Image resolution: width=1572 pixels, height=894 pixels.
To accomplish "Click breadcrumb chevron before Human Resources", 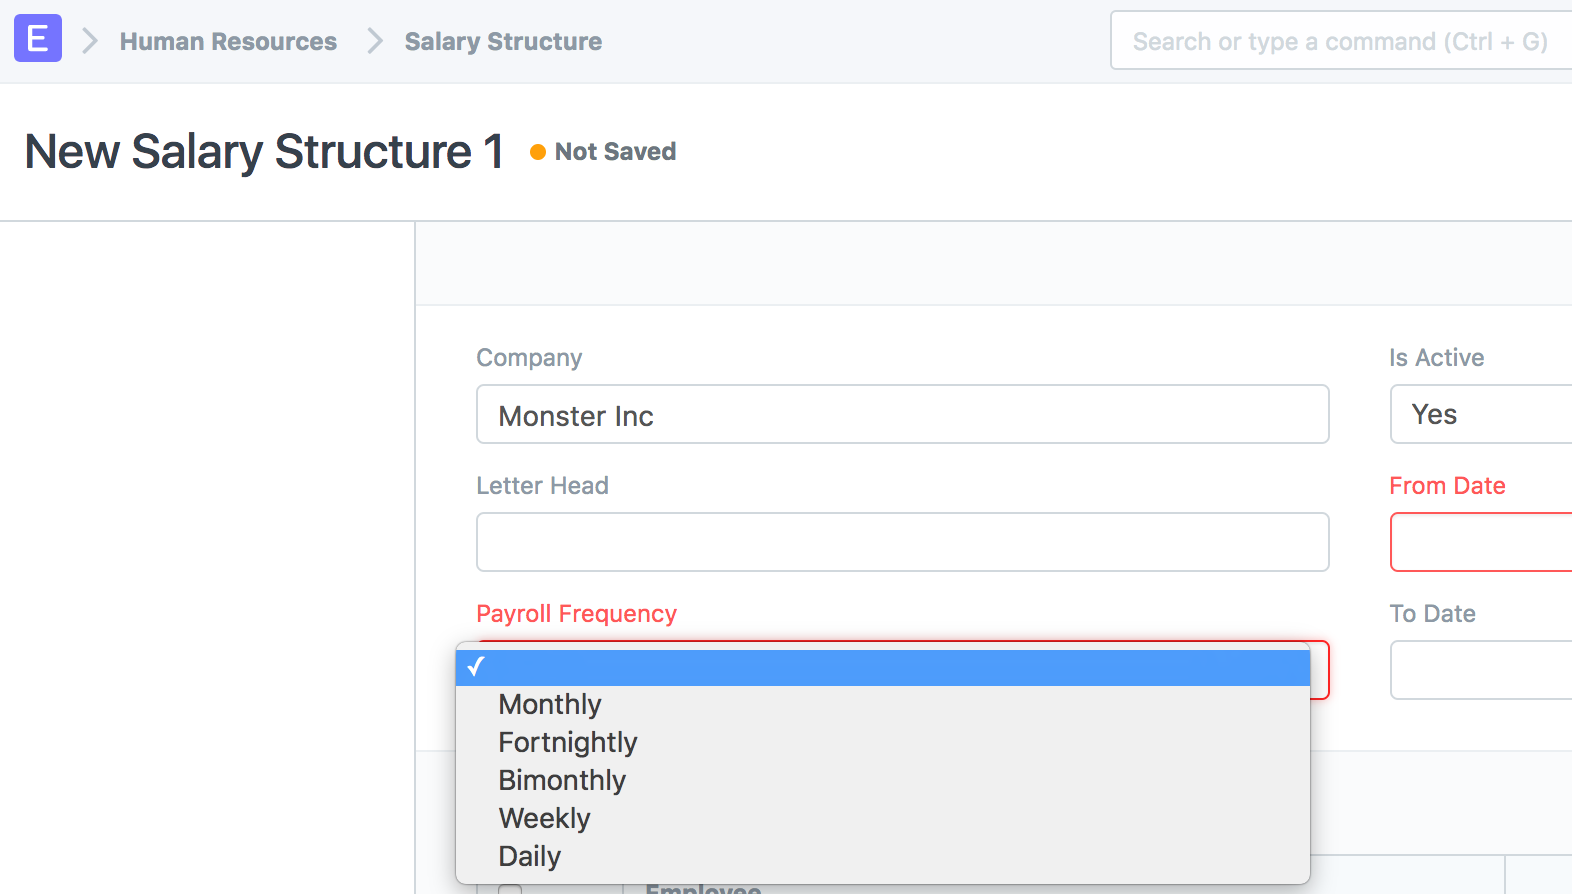I will tap(90, 41).
